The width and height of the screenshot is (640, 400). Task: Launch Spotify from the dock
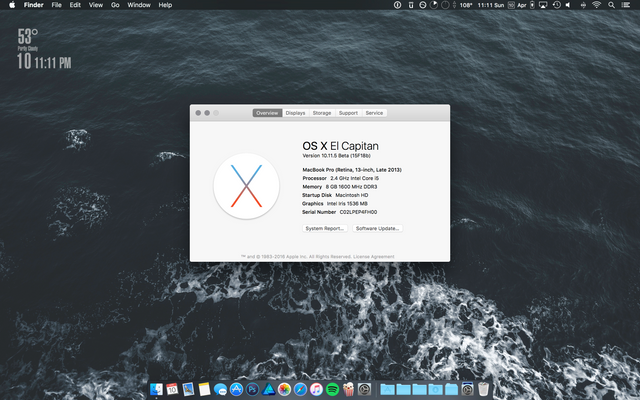pos(331,388)
